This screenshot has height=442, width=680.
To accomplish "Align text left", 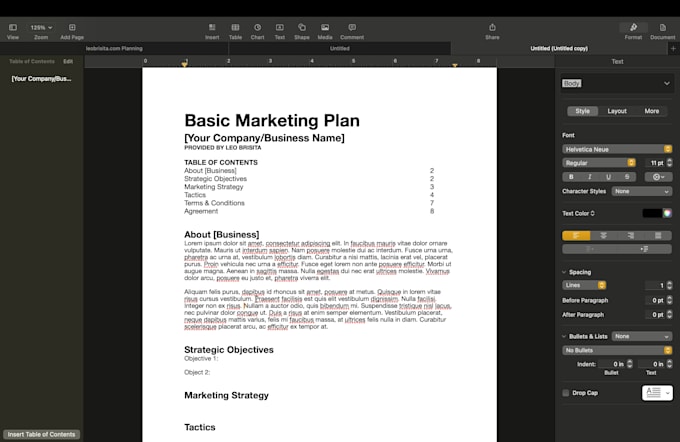I will point(576,236).
